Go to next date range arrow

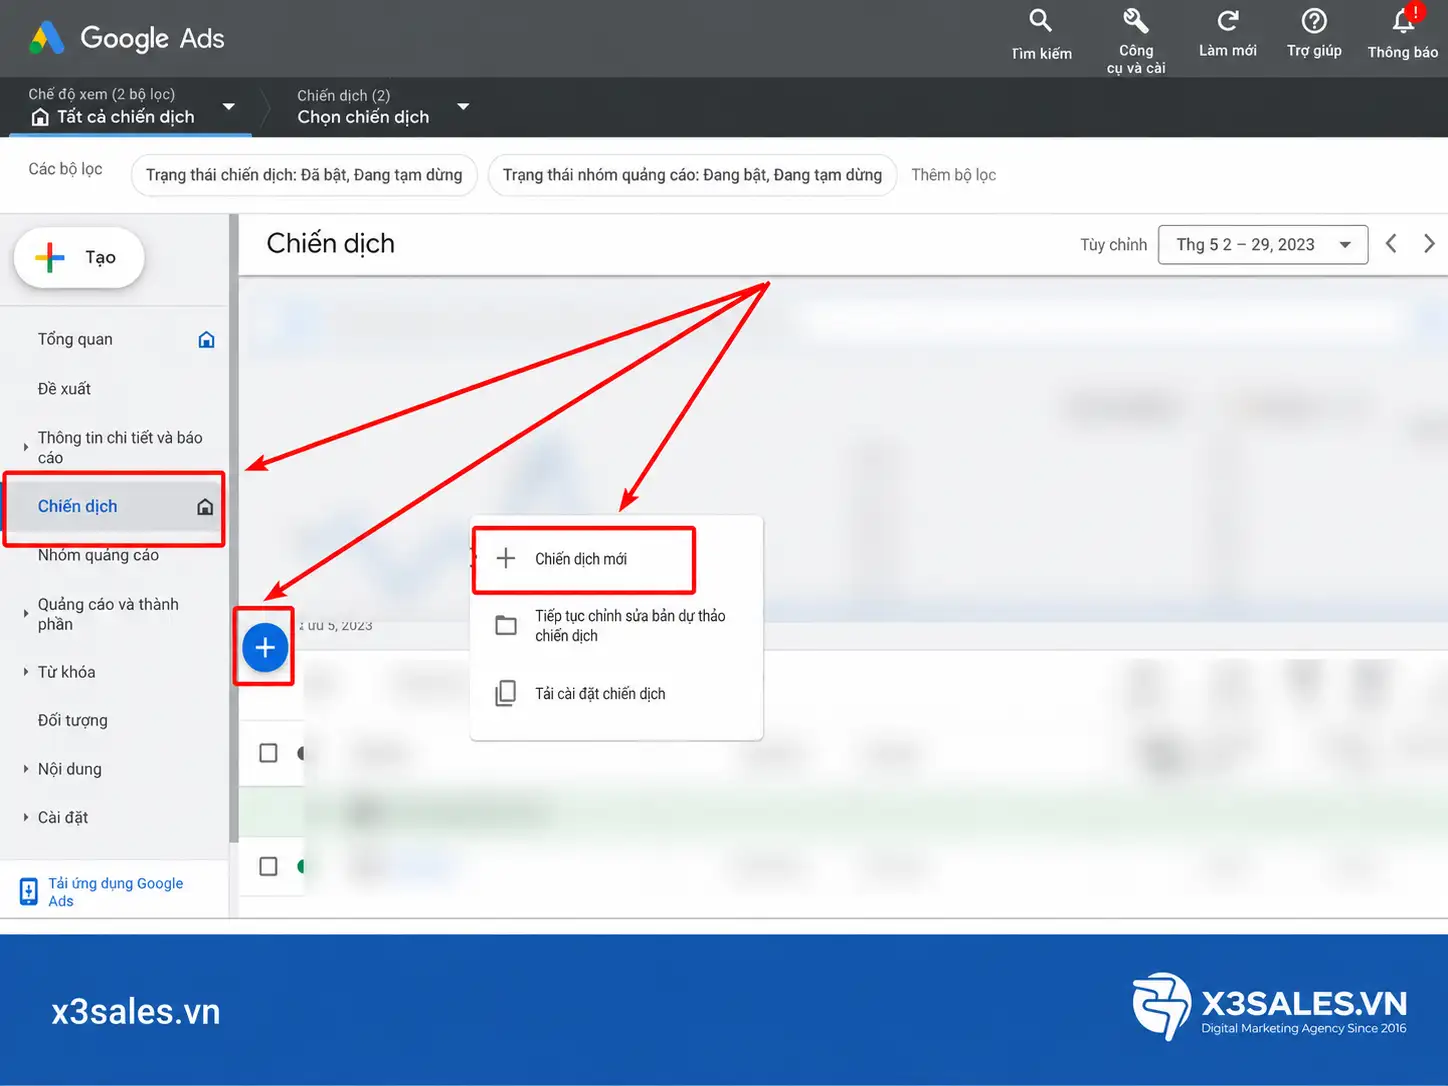[1429, 244]
